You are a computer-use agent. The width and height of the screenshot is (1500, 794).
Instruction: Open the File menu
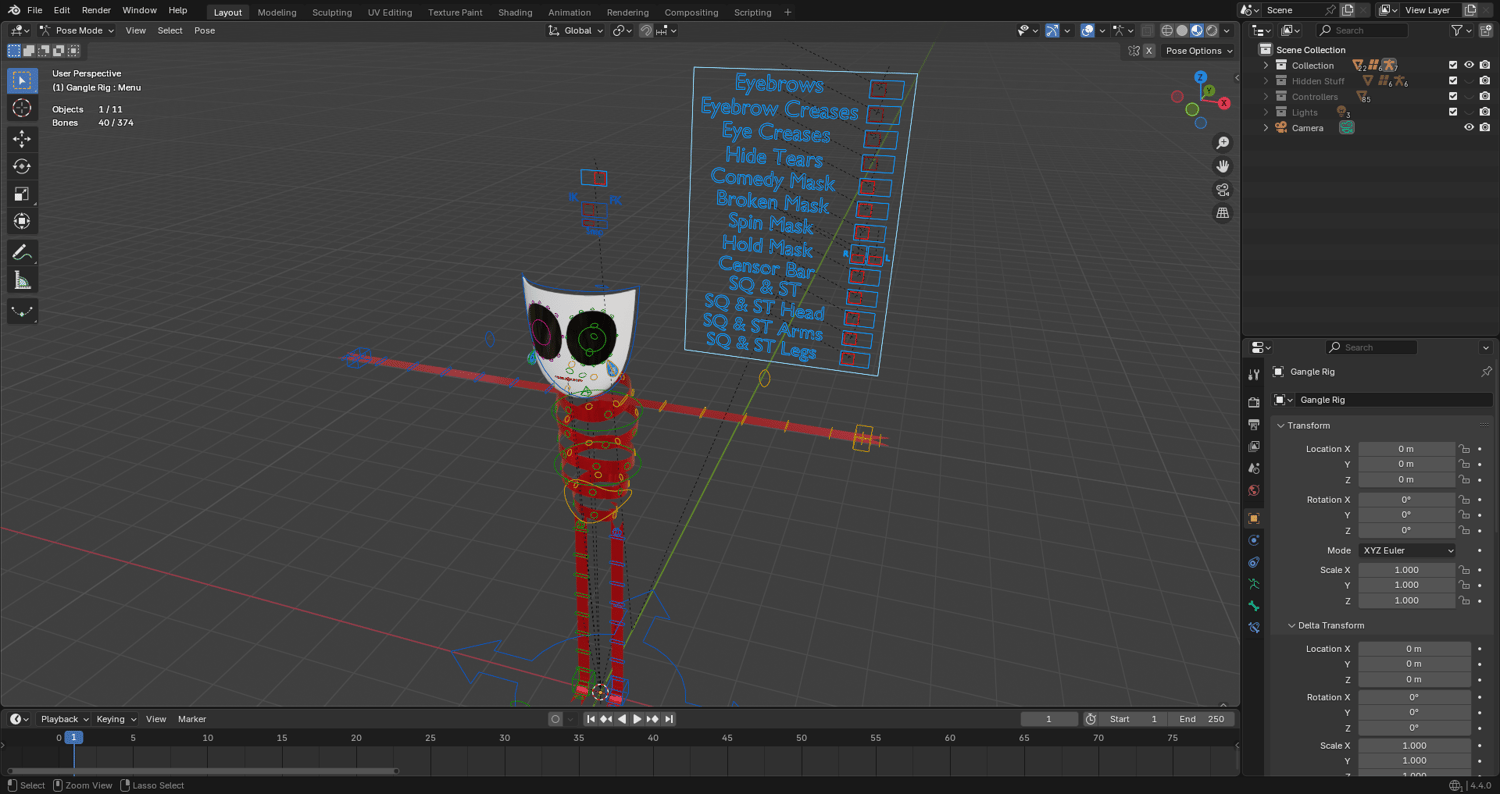pos(34,10)
